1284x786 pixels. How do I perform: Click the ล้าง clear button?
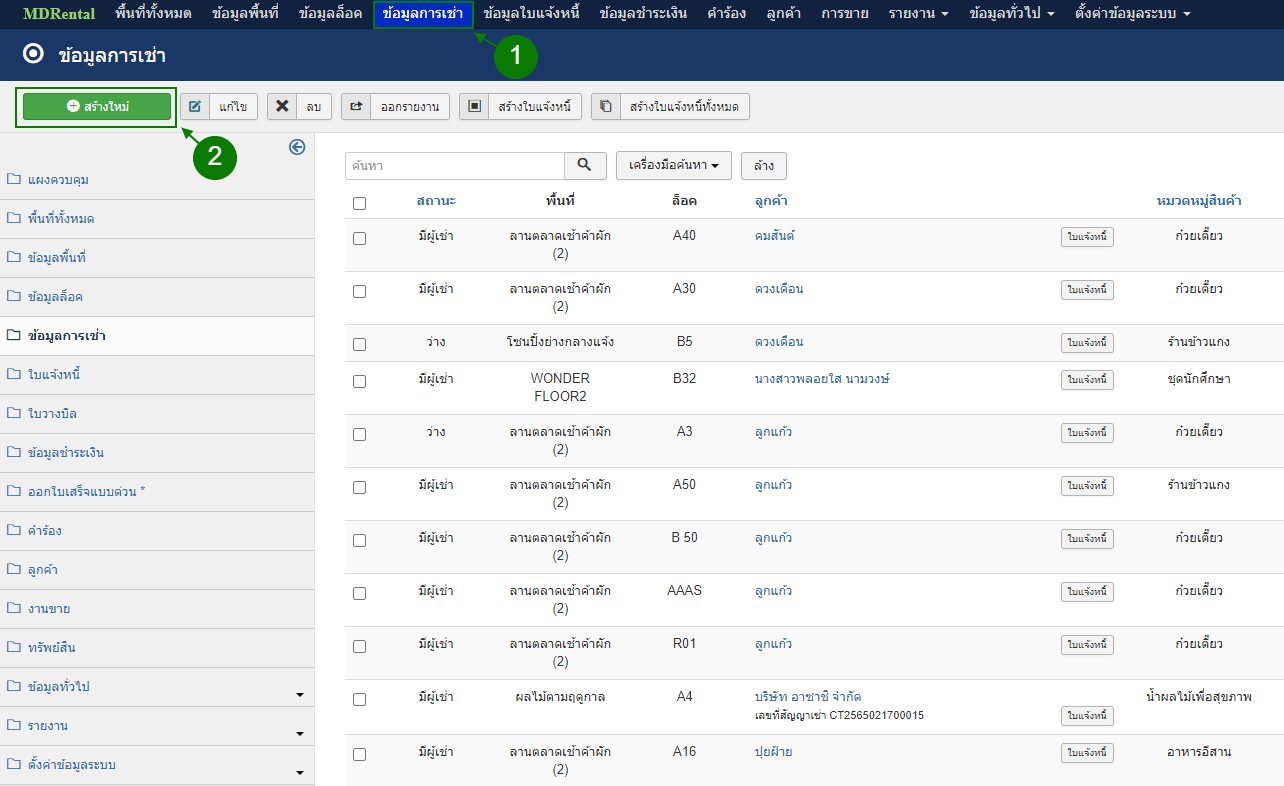[764, 166]
